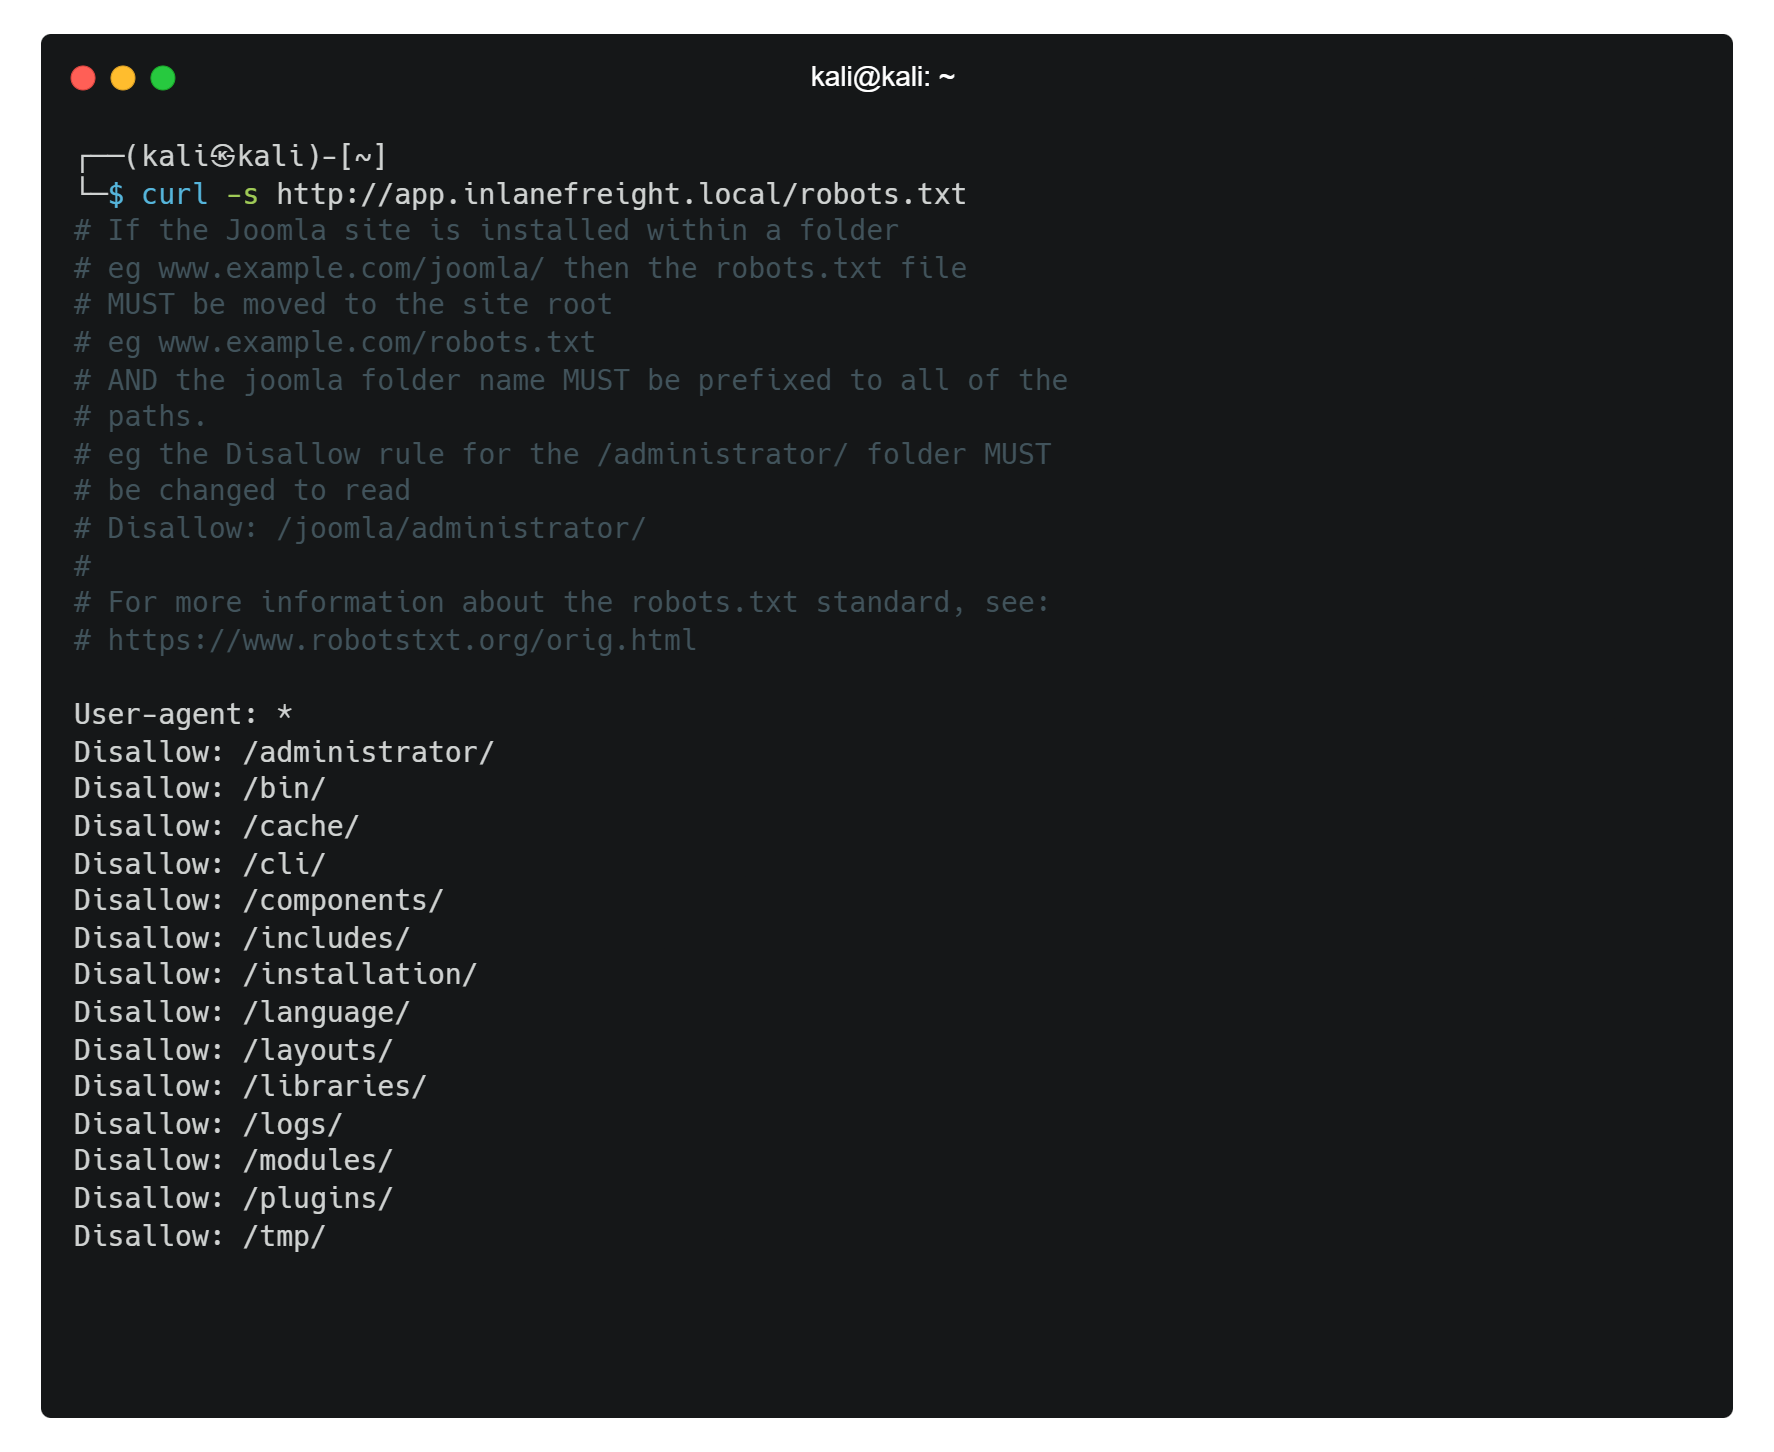Click the red close window button
Screen dimensions: 1774x1452
(83, 78)
